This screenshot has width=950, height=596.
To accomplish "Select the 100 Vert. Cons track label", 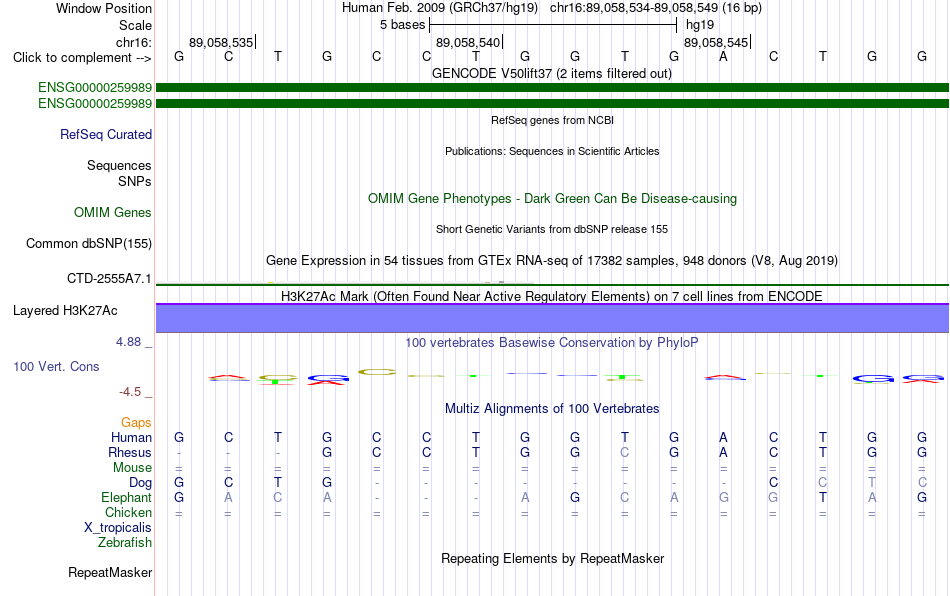I will [x=56, y=366].
